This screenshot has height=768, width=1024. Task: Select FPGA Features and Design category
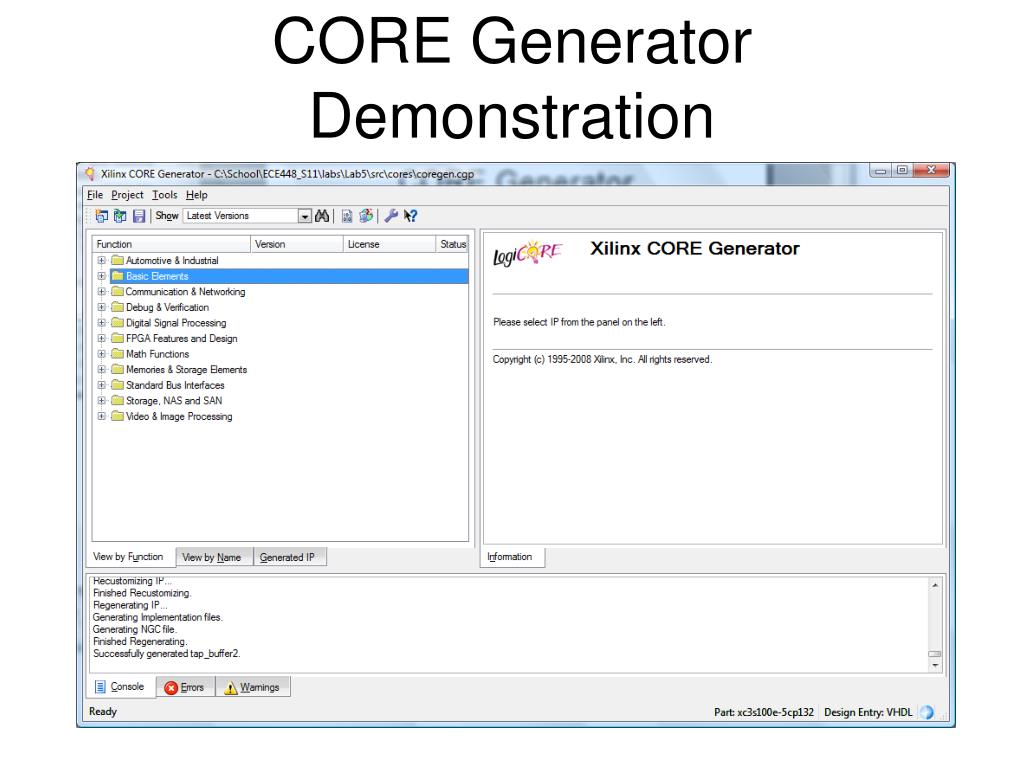(x=182, y=338)
